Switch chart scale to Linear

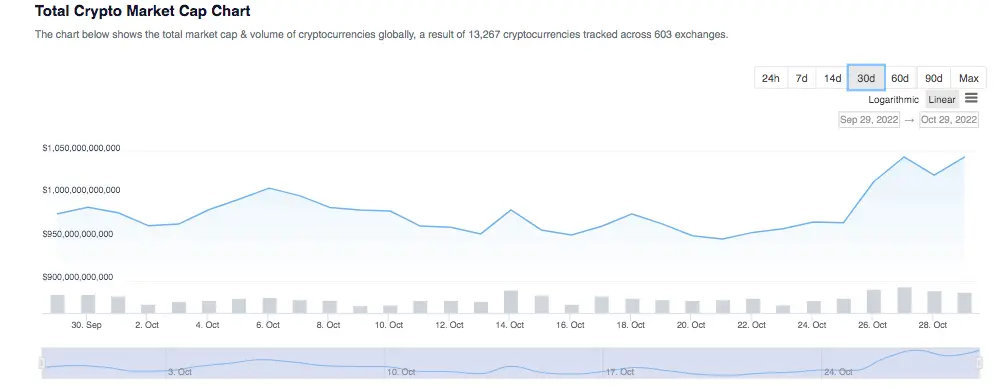942,99
